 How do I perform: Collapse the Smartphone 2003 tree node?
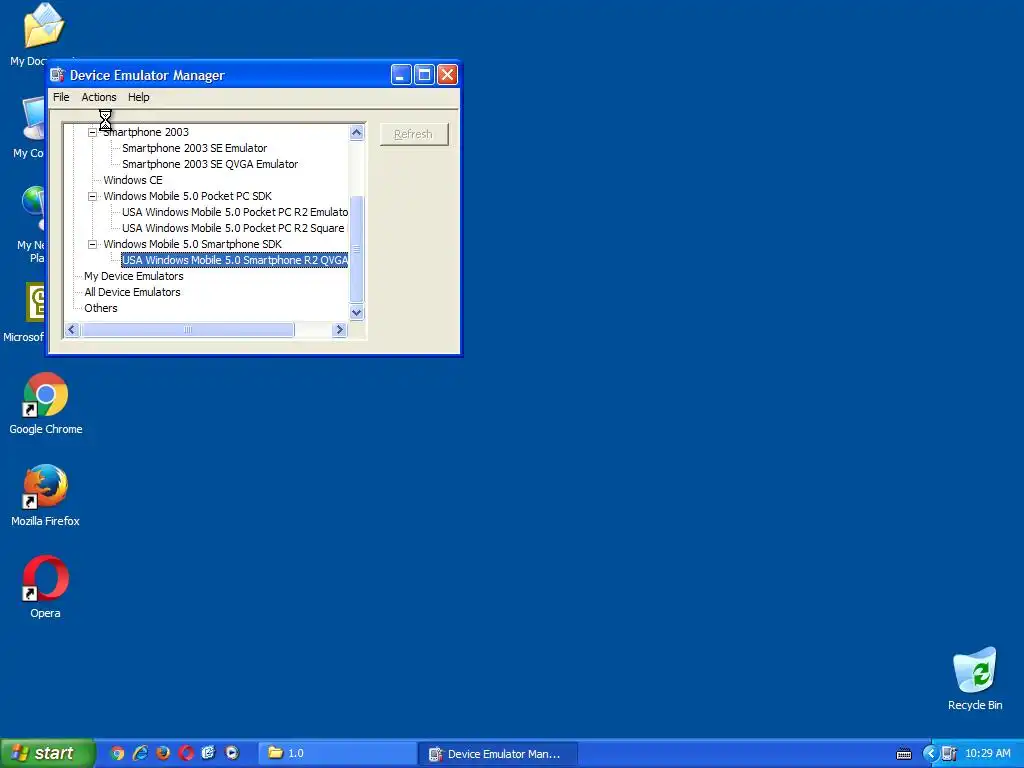92,132
